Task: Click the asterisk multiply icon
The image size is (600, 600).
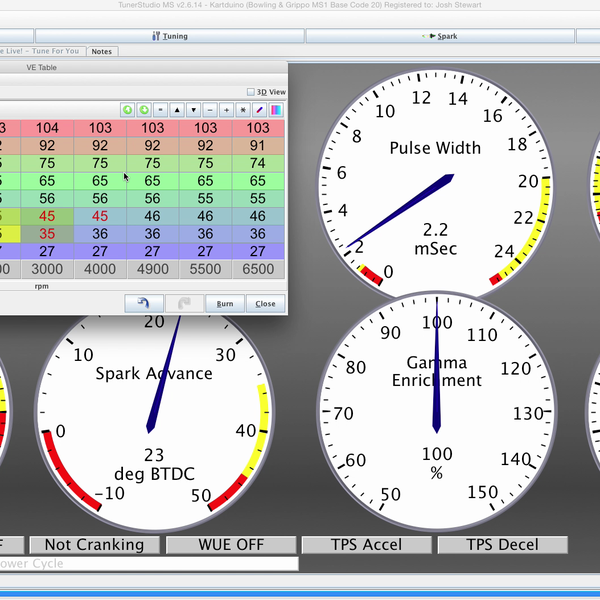Action: click(243, 109)
